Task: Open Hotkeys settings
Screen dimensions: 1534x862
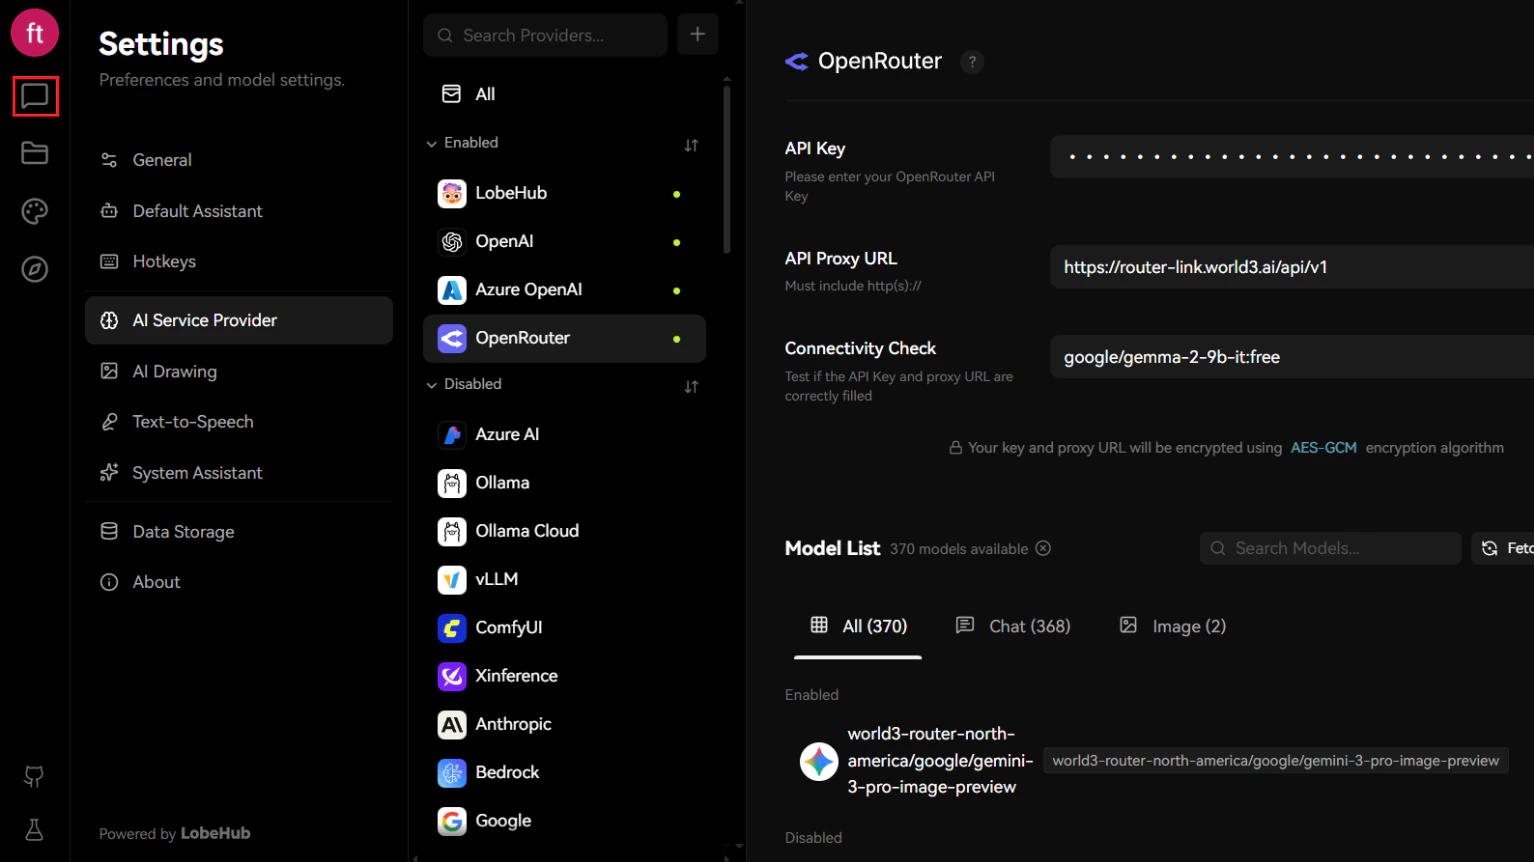Action: (239, 261)
